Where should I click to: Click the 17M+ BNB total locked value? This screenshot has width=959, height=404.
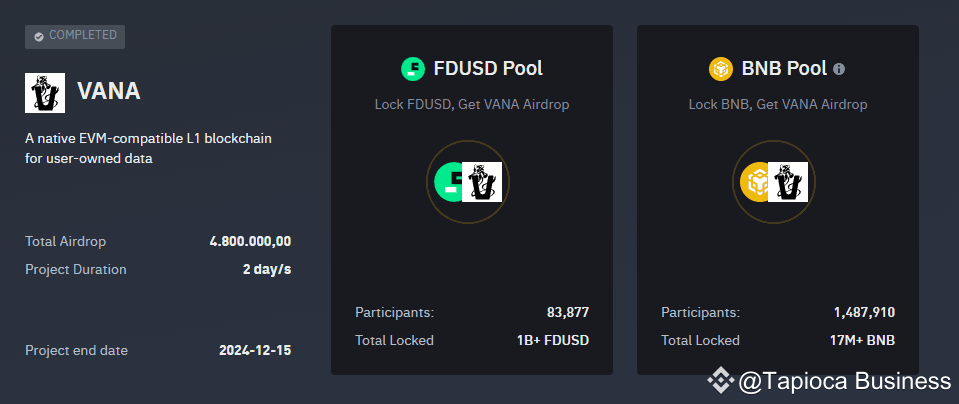(862, 340)
